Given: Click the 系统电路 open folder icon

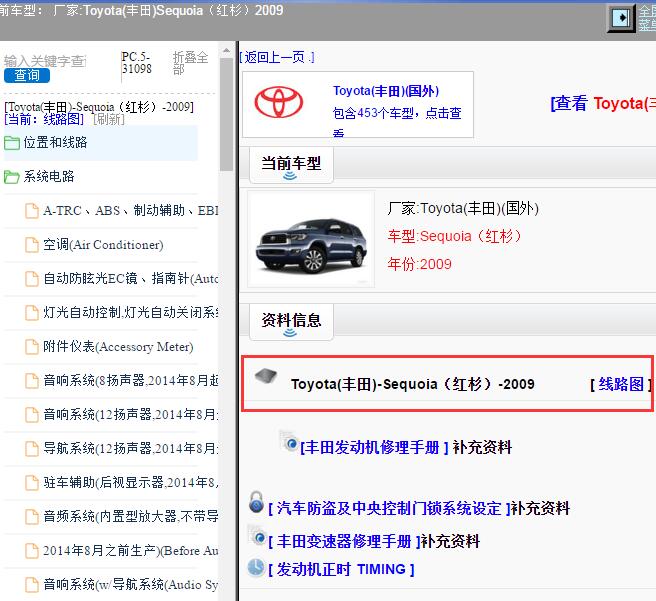Looking at the screenshot, I should [x=12, y=177].
